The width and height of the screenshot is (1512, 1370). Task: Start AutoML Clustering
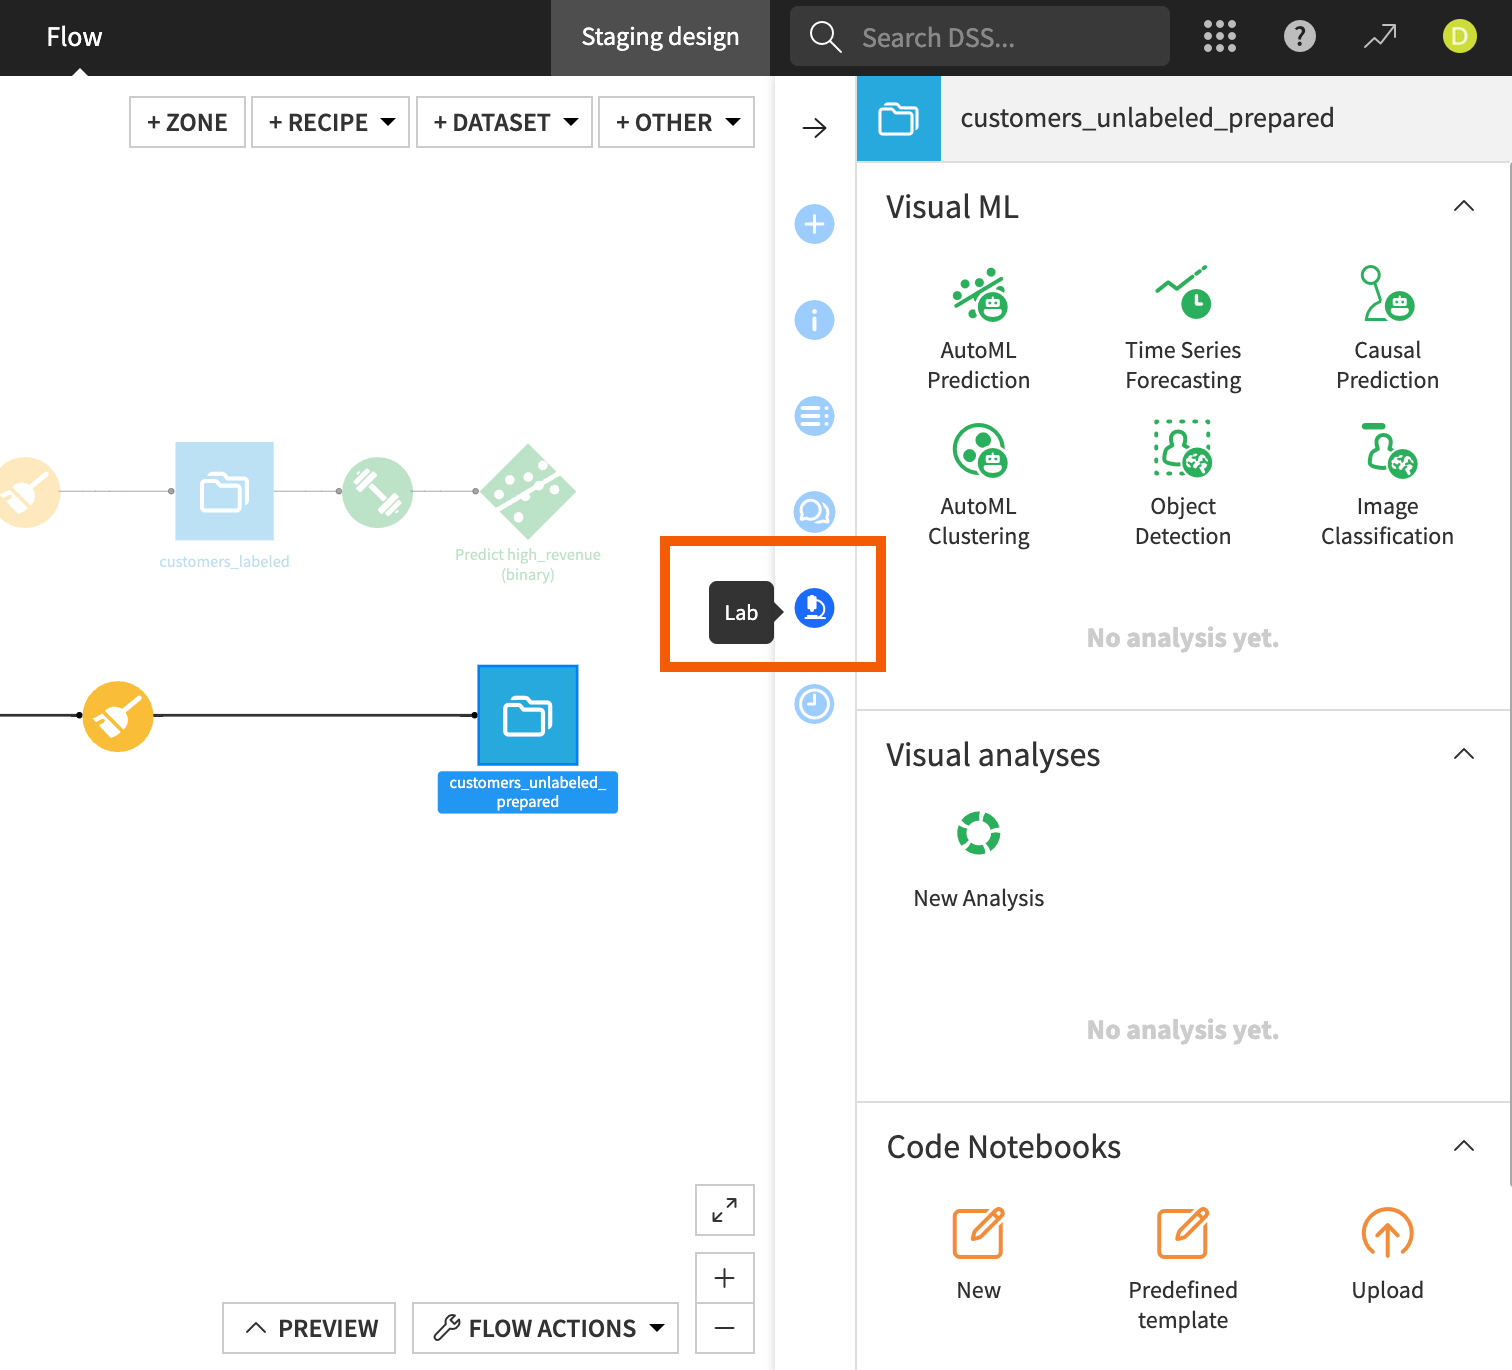[979, 485]
